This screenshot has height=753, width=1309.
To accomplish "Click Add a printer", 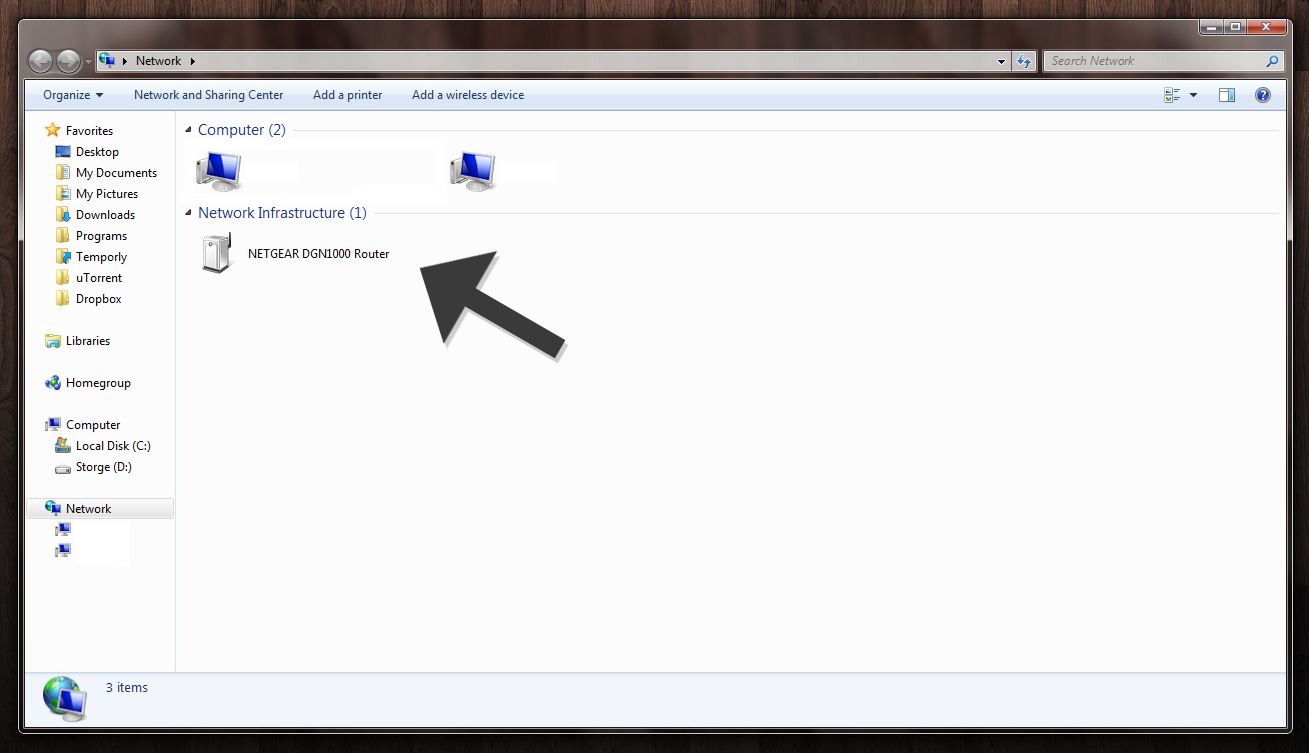I will (x=347, y=95).
